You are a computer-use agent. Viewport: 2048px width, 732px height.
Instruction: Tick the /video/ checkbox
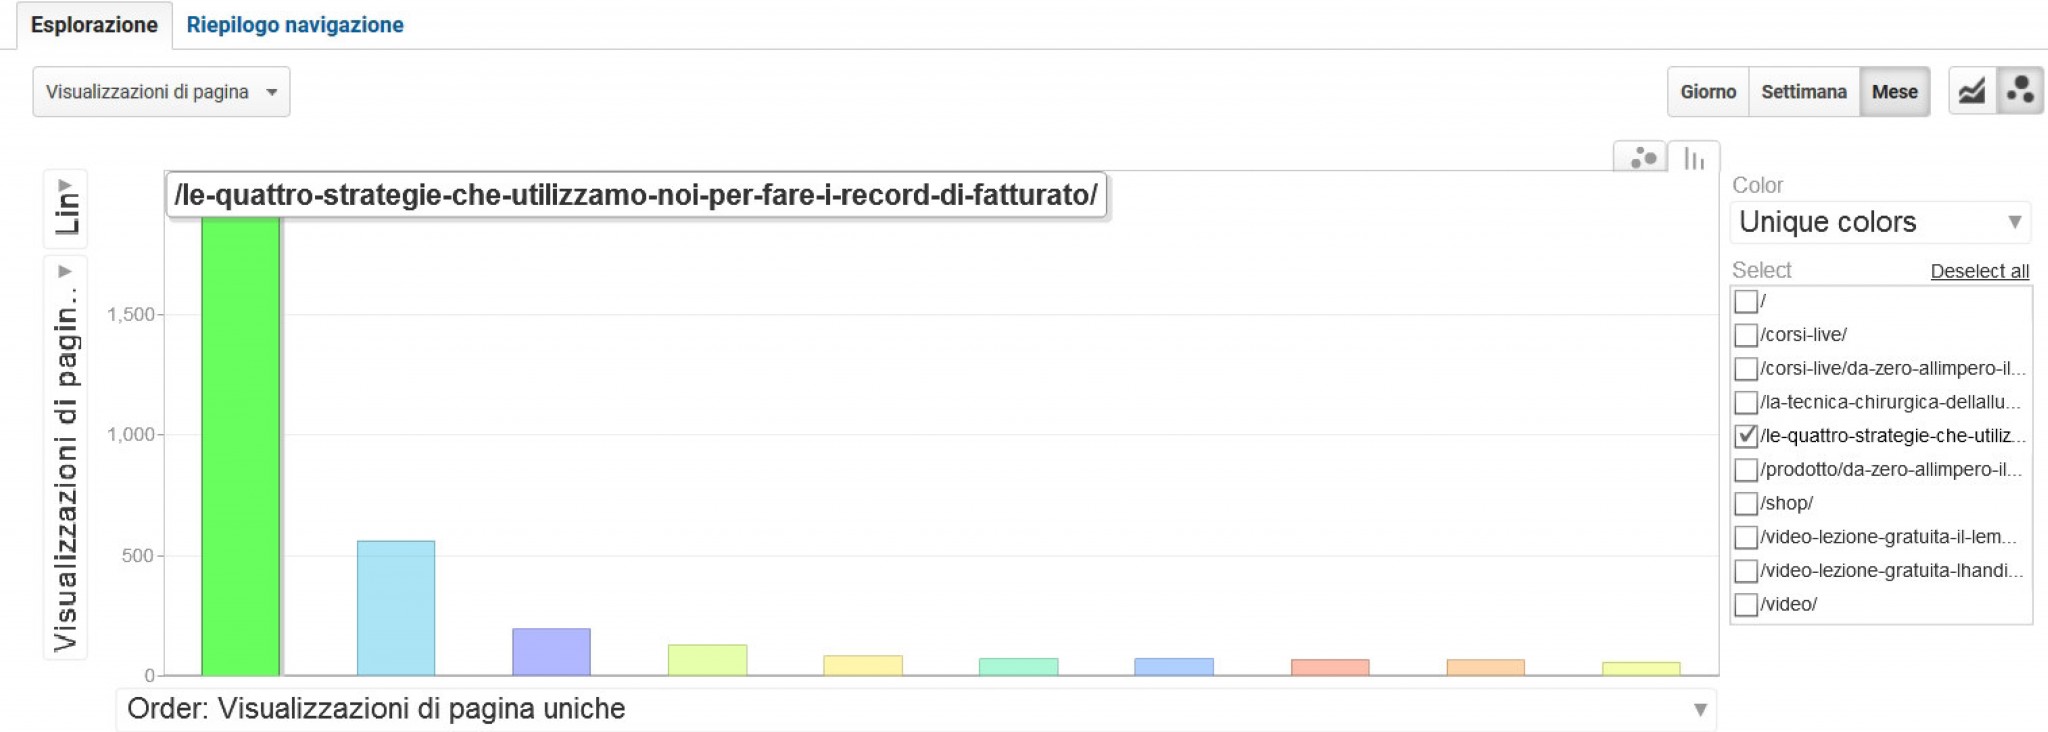[1746, 604]
